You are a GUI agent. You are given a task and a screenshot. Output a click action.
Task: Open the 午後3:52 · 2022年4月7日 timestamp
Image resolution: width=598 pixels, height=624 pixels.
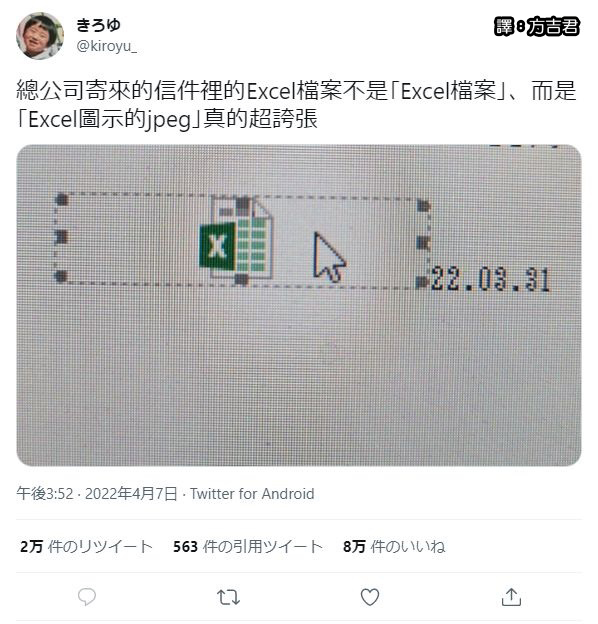[x=97, y=494]
